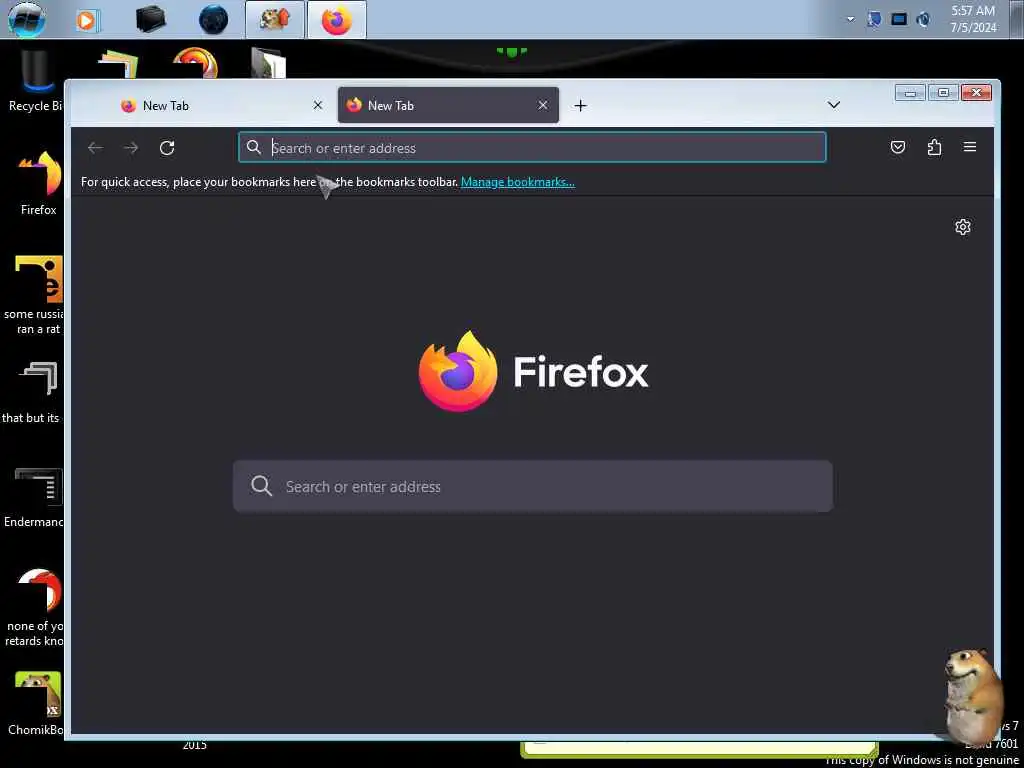Screen dimensions: 1024x768
Task: Click the magnifier icon in center search box
Action: (261, 486)
